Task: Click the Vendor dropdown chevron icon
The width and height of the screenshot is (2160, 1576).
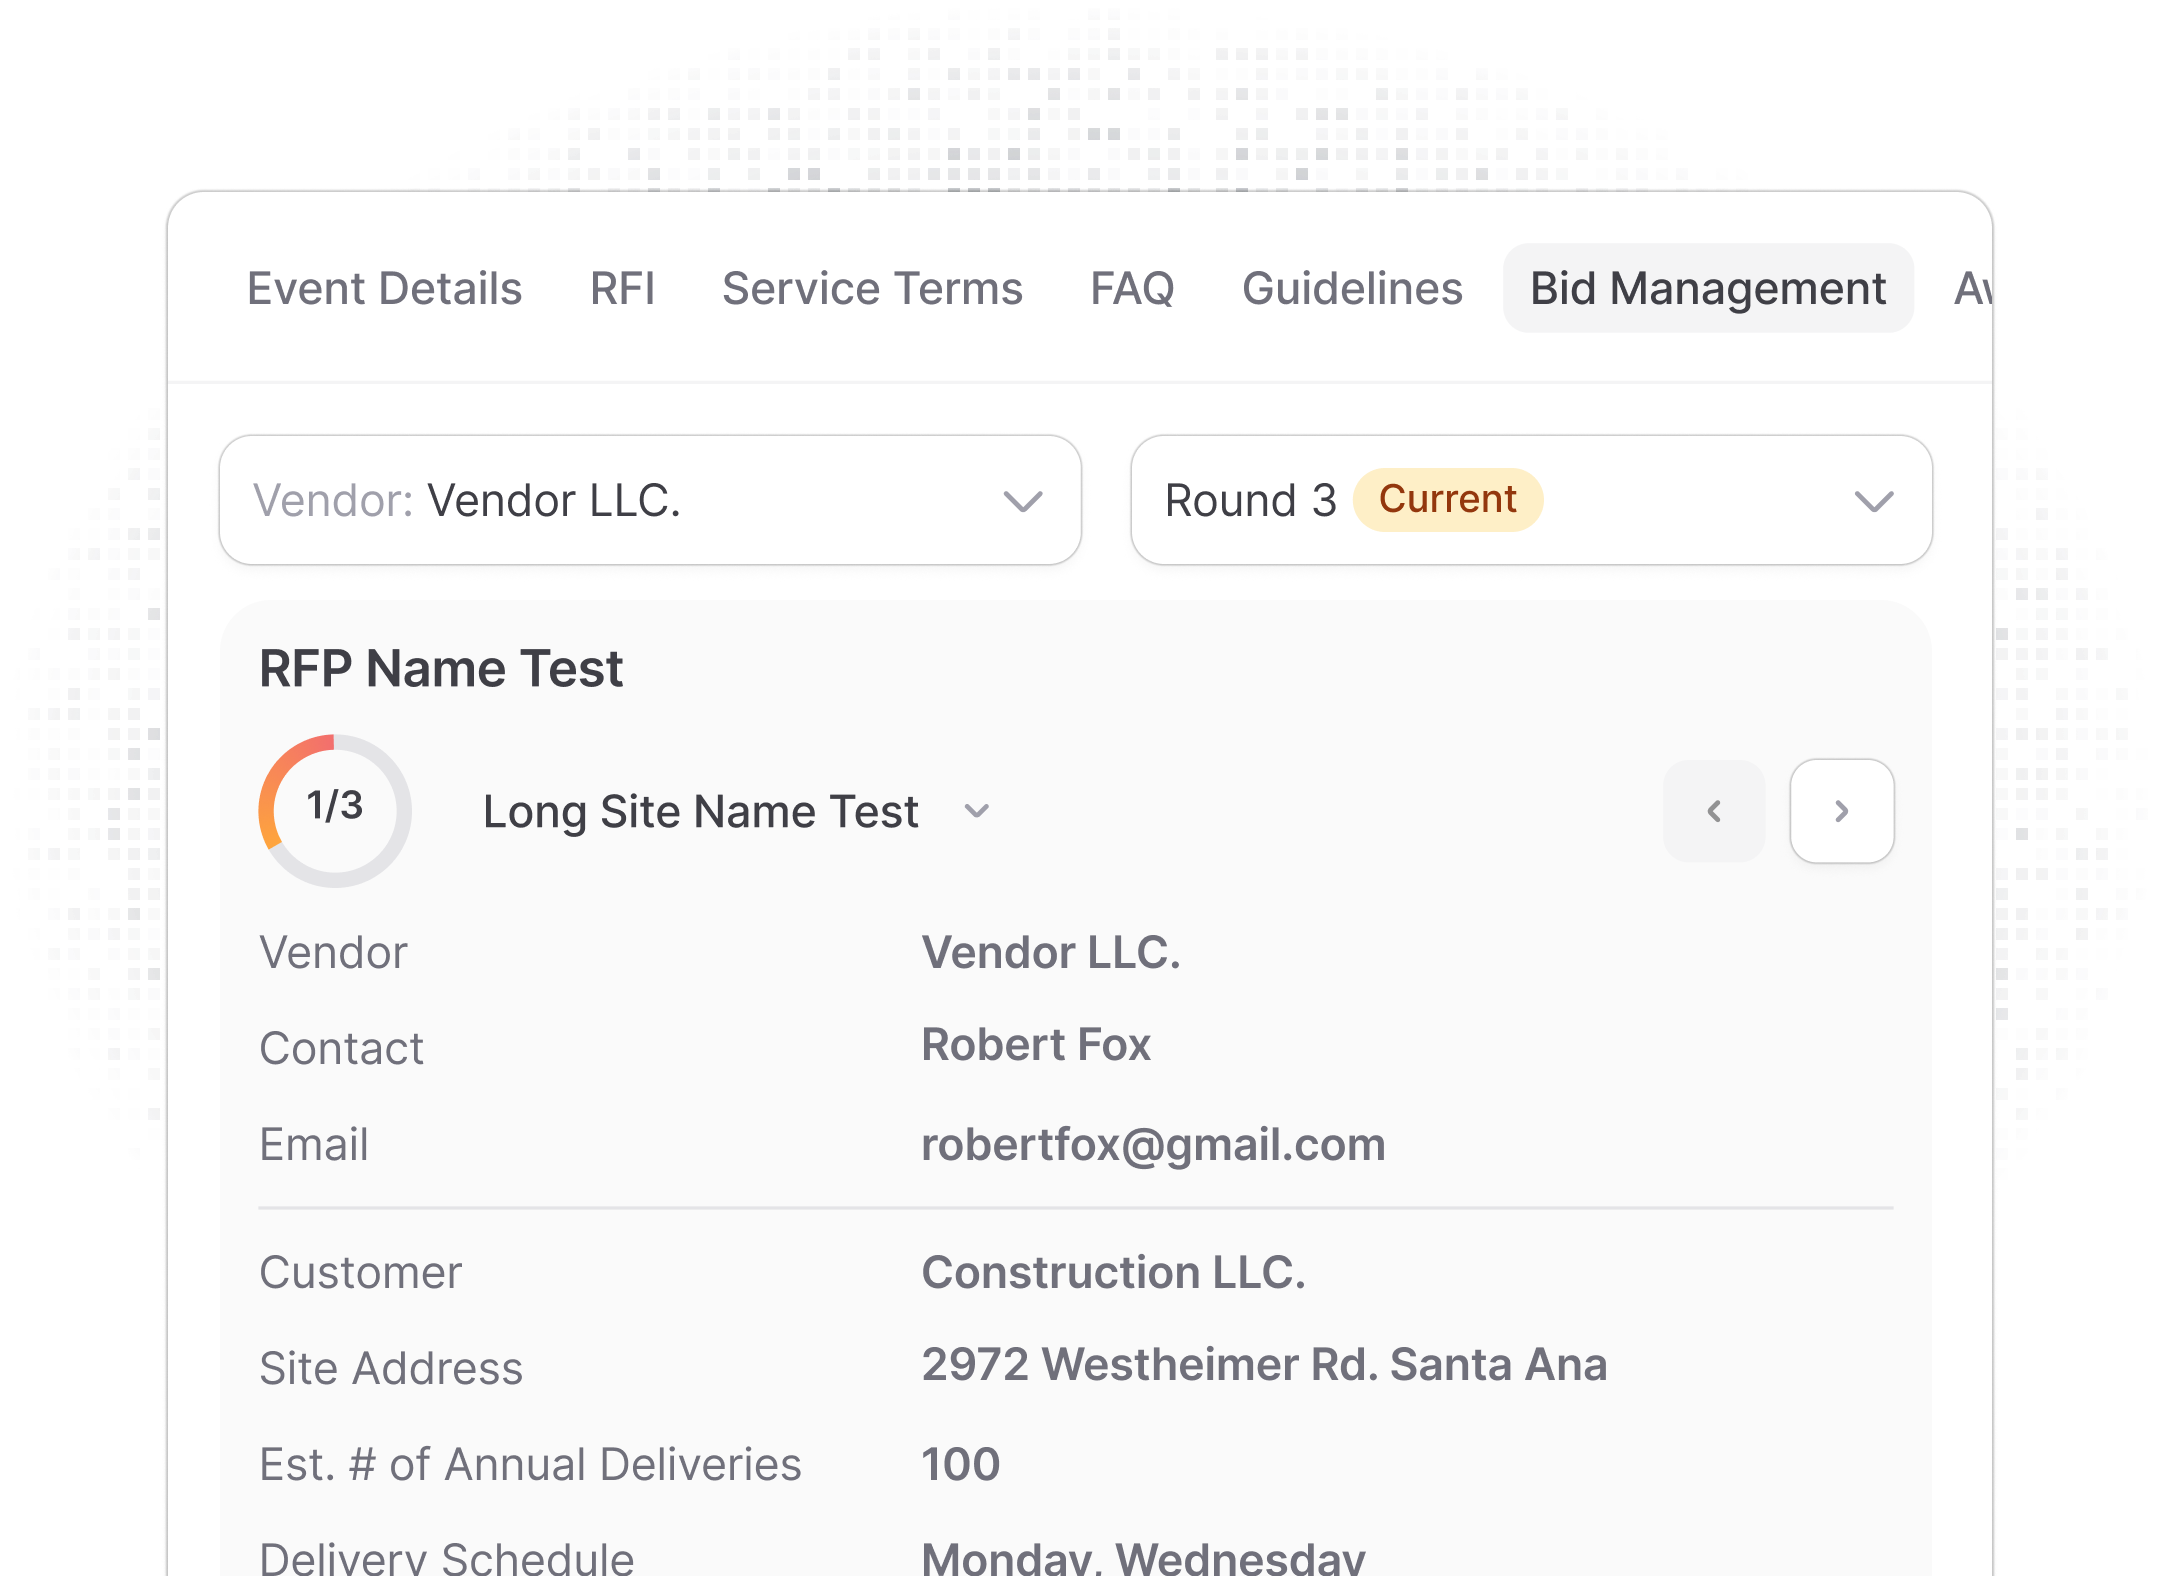Action: 1022,501
